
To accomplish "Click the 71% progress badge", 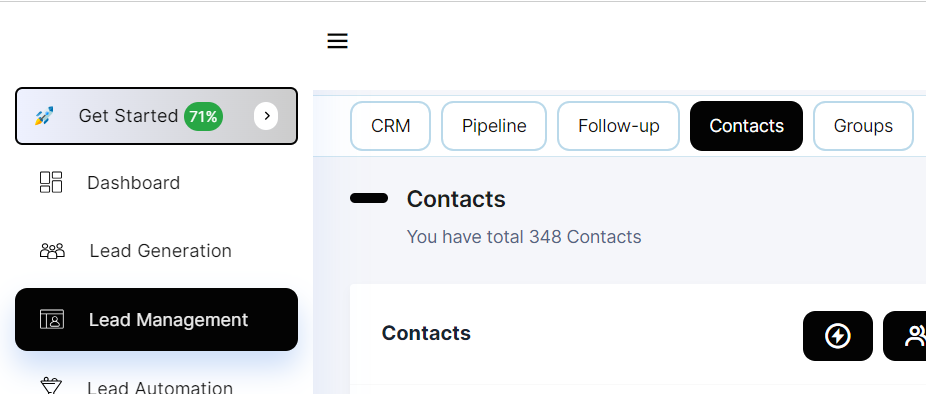I will click(x=203, y=116).
